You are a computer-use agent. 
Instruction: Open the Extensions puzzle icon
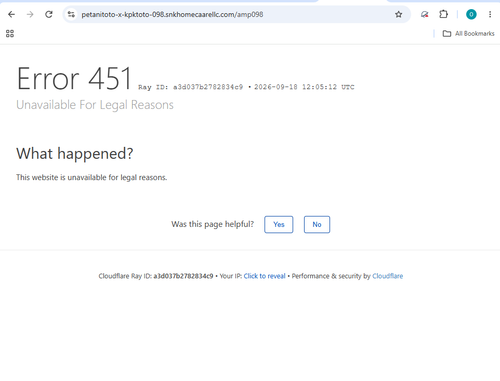pos(443,14)
